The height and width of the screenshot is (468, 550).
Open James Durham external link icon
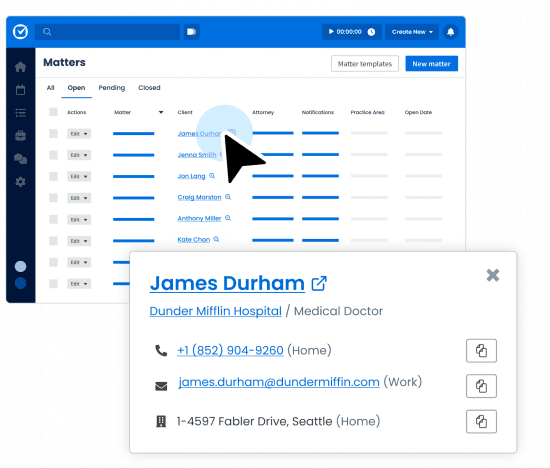click(x=319, y=283)
